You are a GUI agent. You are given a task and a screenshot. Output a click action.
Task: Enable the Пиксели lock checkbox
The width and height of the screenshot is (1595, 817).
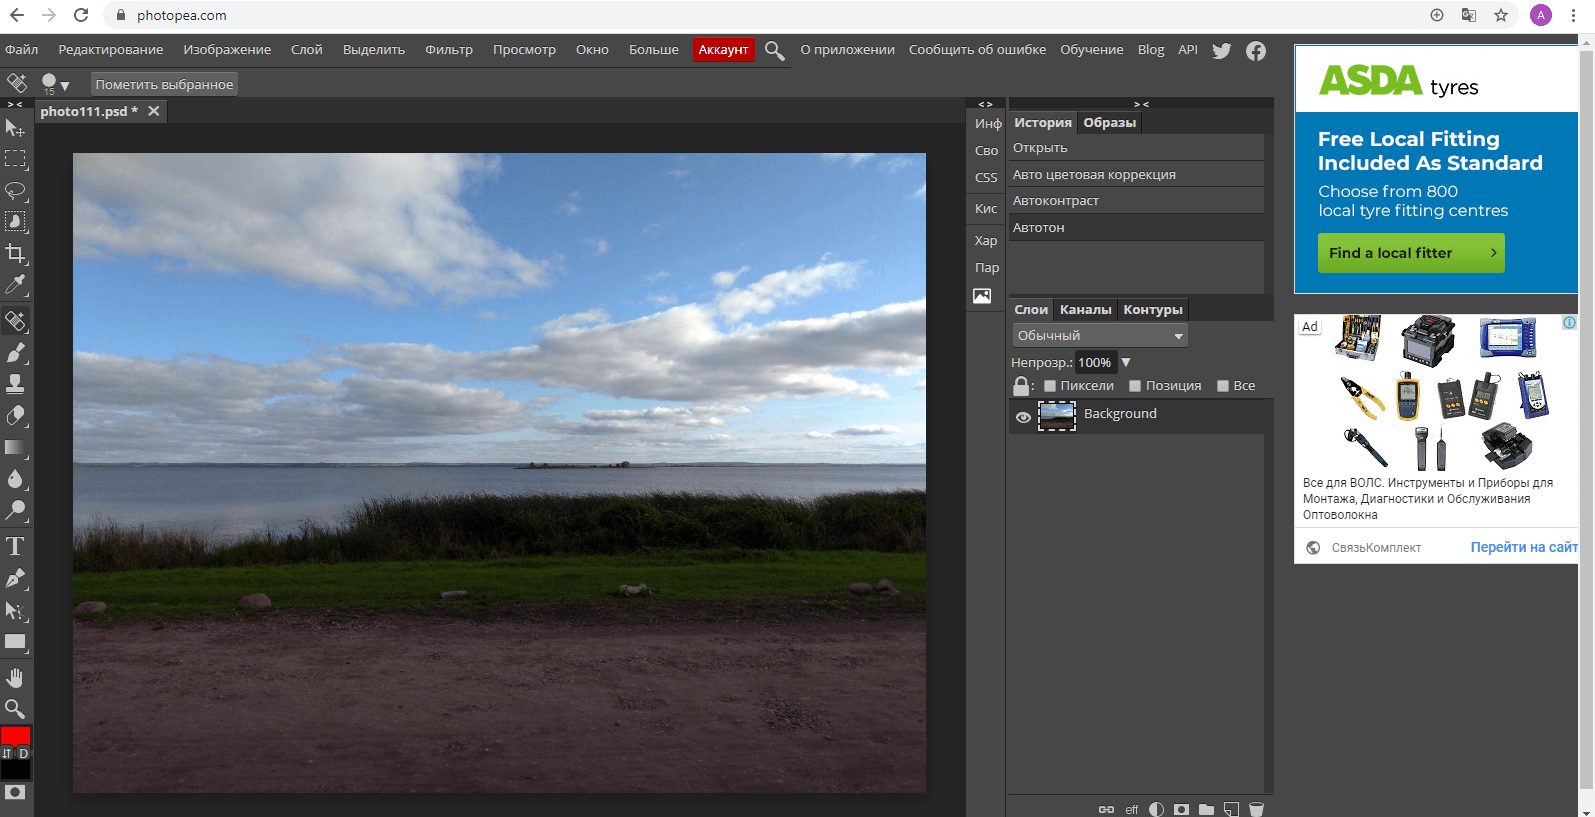[1050, 386]
